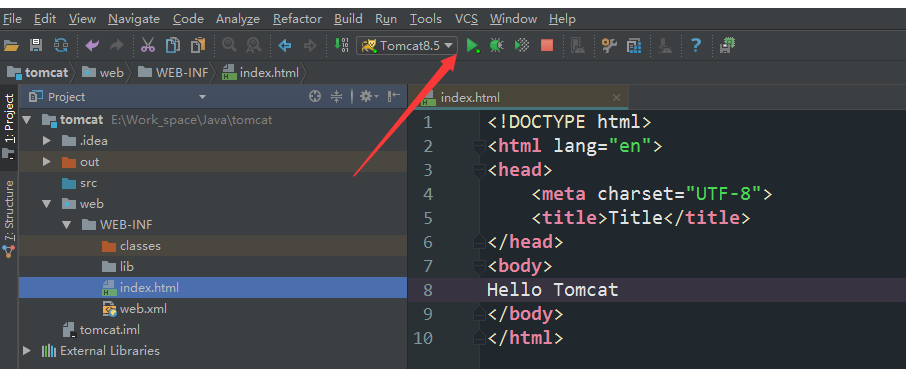Open the Tools menu

426,19
